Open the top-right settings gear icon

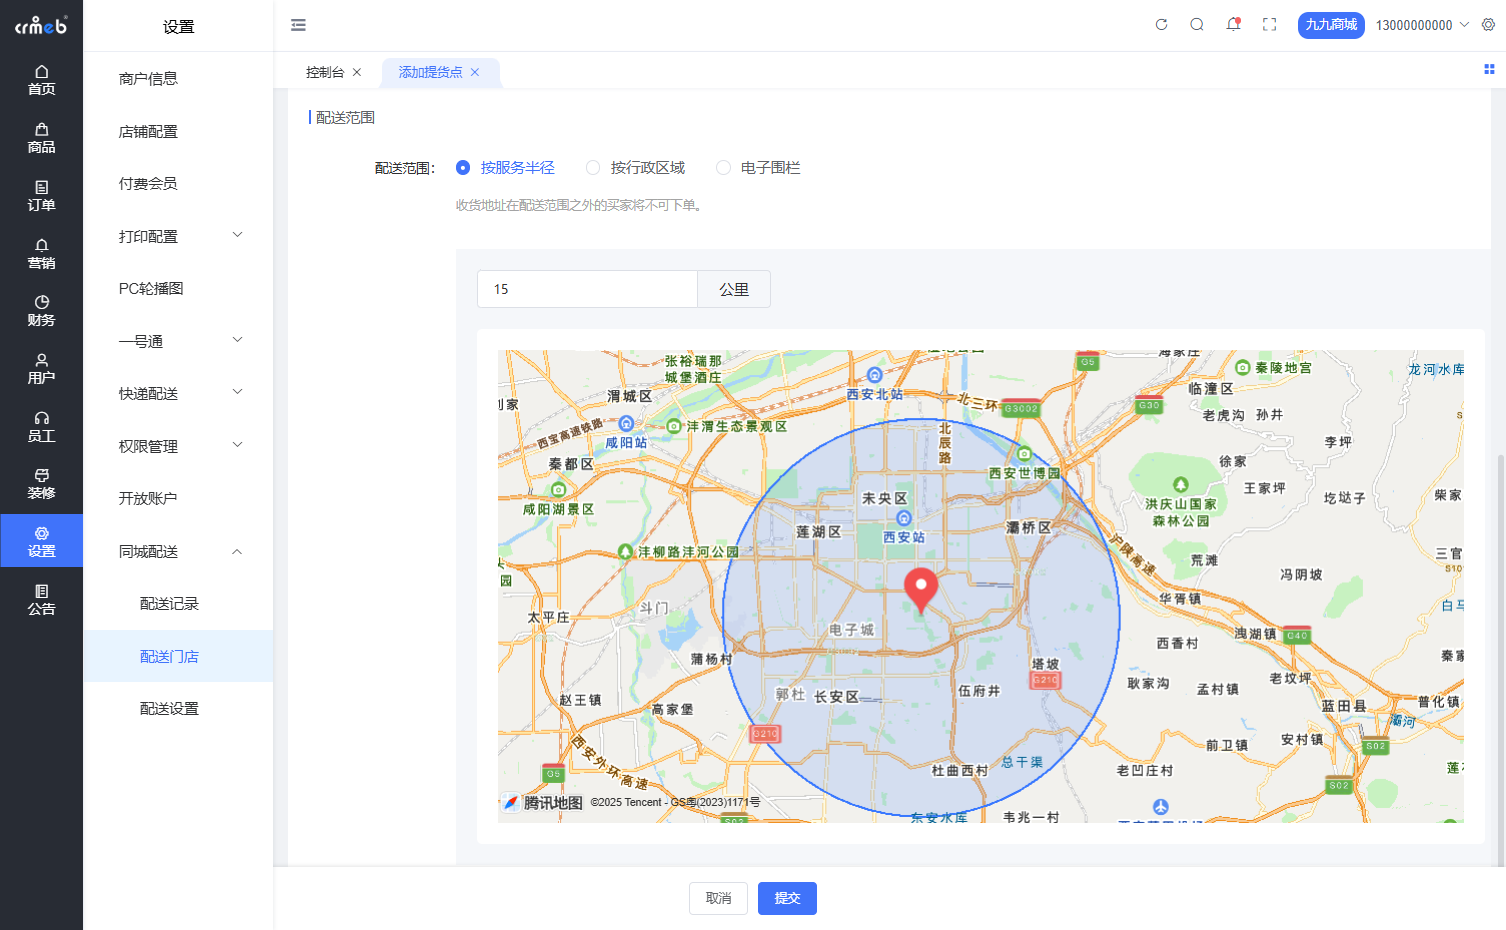coord(1488,25)
